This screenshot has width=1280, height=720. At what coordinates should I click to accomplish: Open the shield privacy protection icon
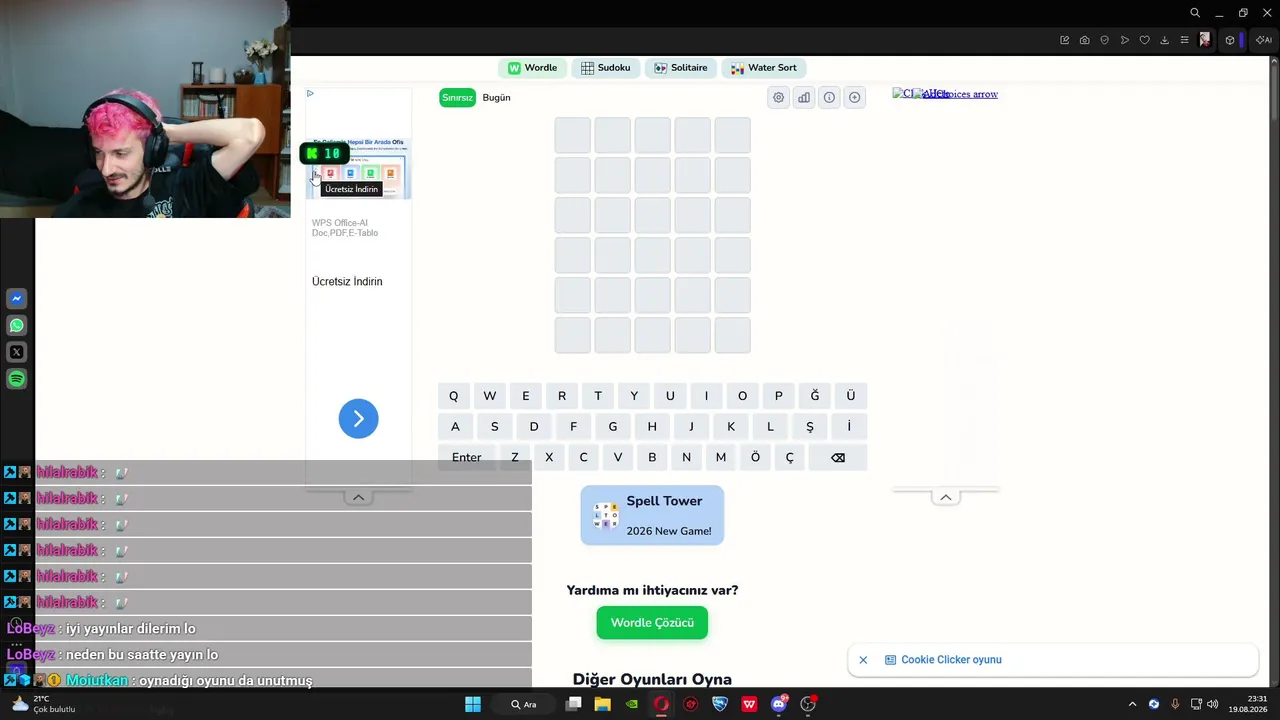[x=1104, y=40]
